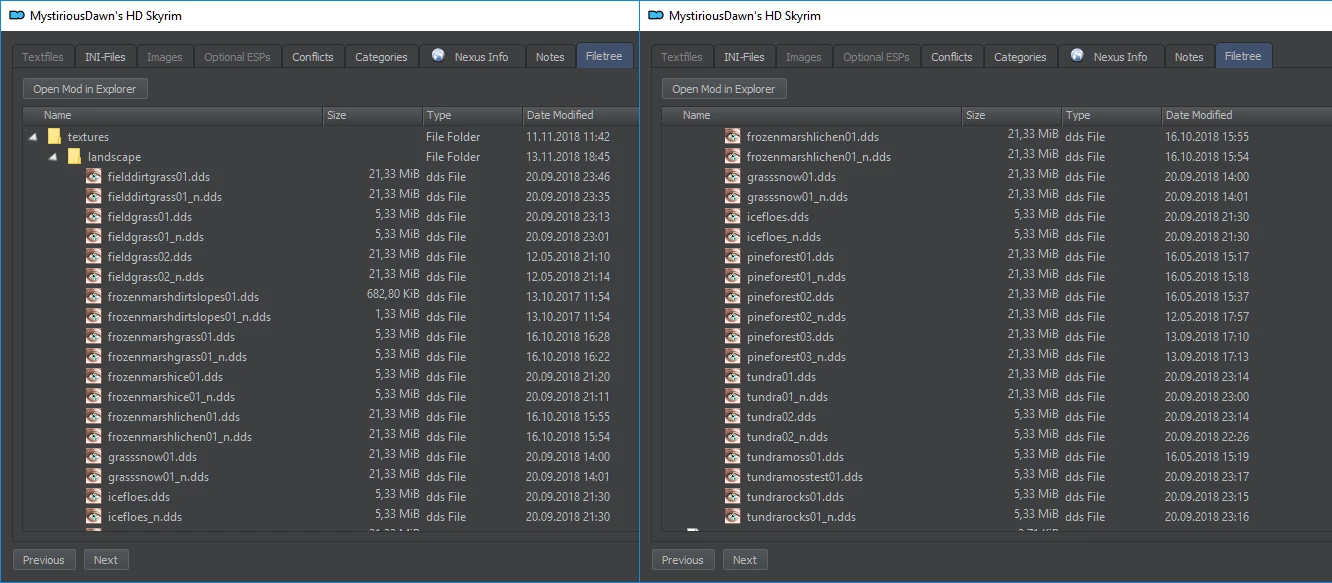Go to Next mod in left window
The width and height of the screenshot is (1332, 583).
[106, 560]
